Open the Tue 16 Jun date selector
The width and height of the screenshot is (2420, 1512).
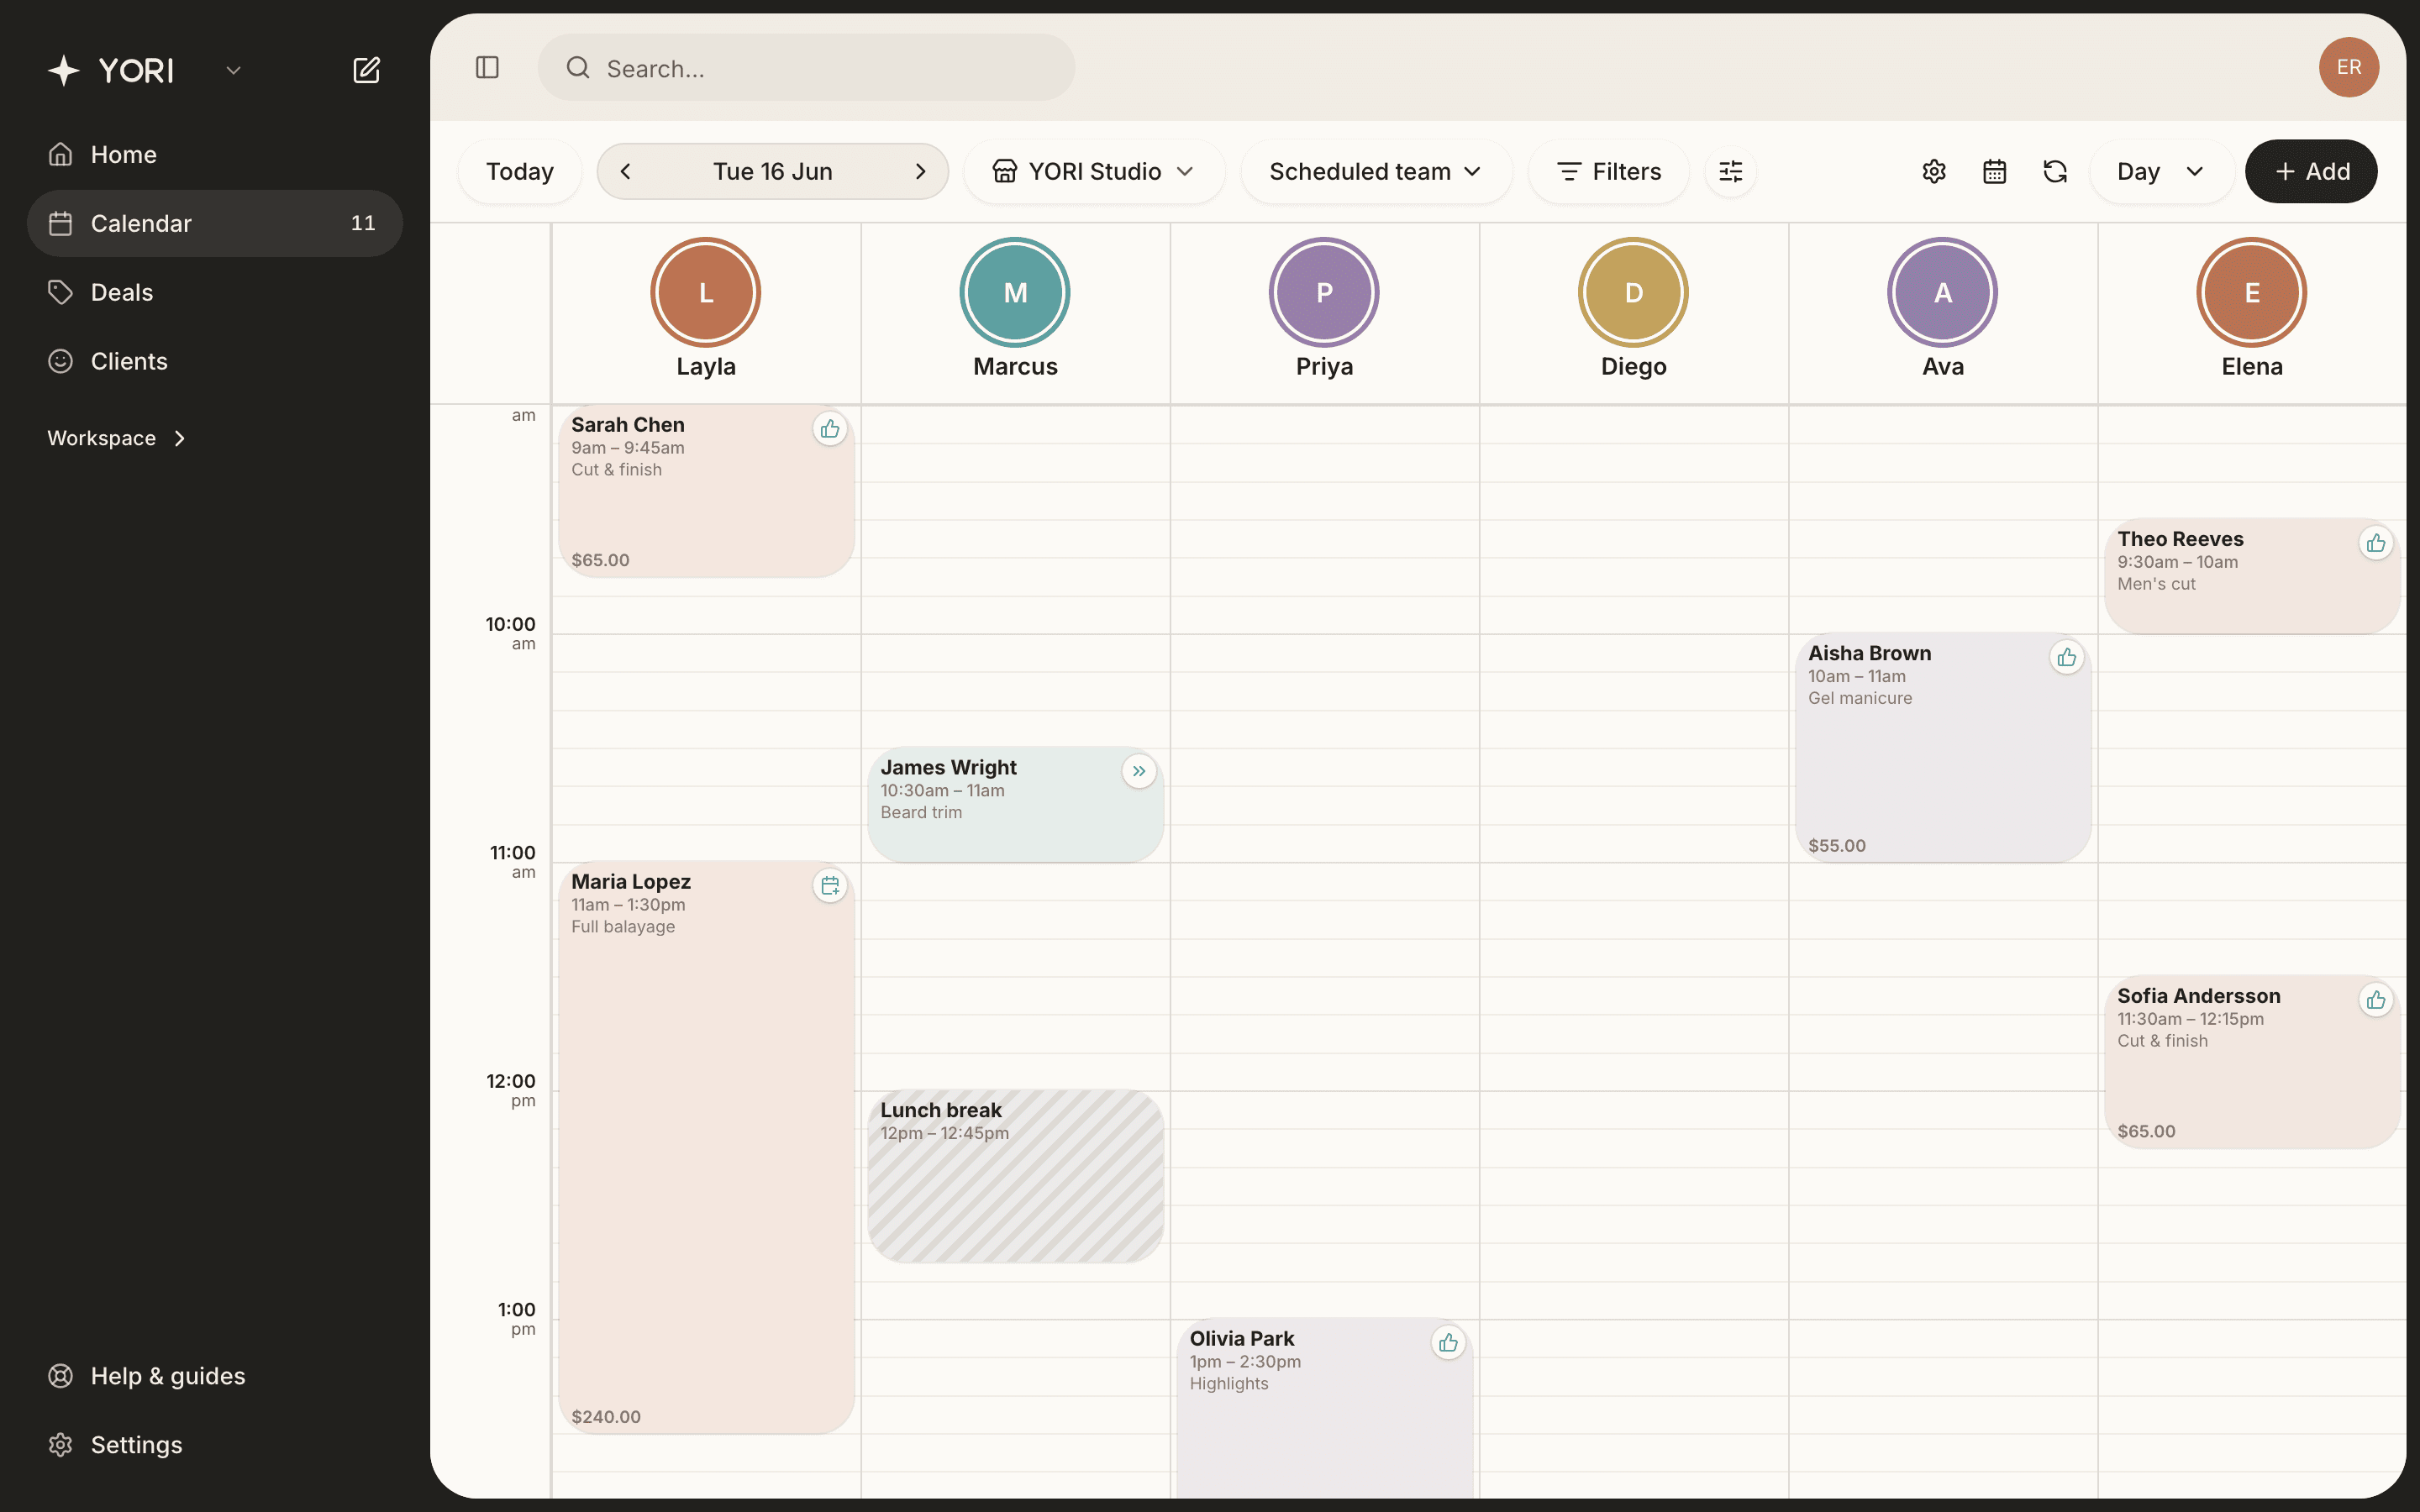pyautogui.click(x=772, y=171)
